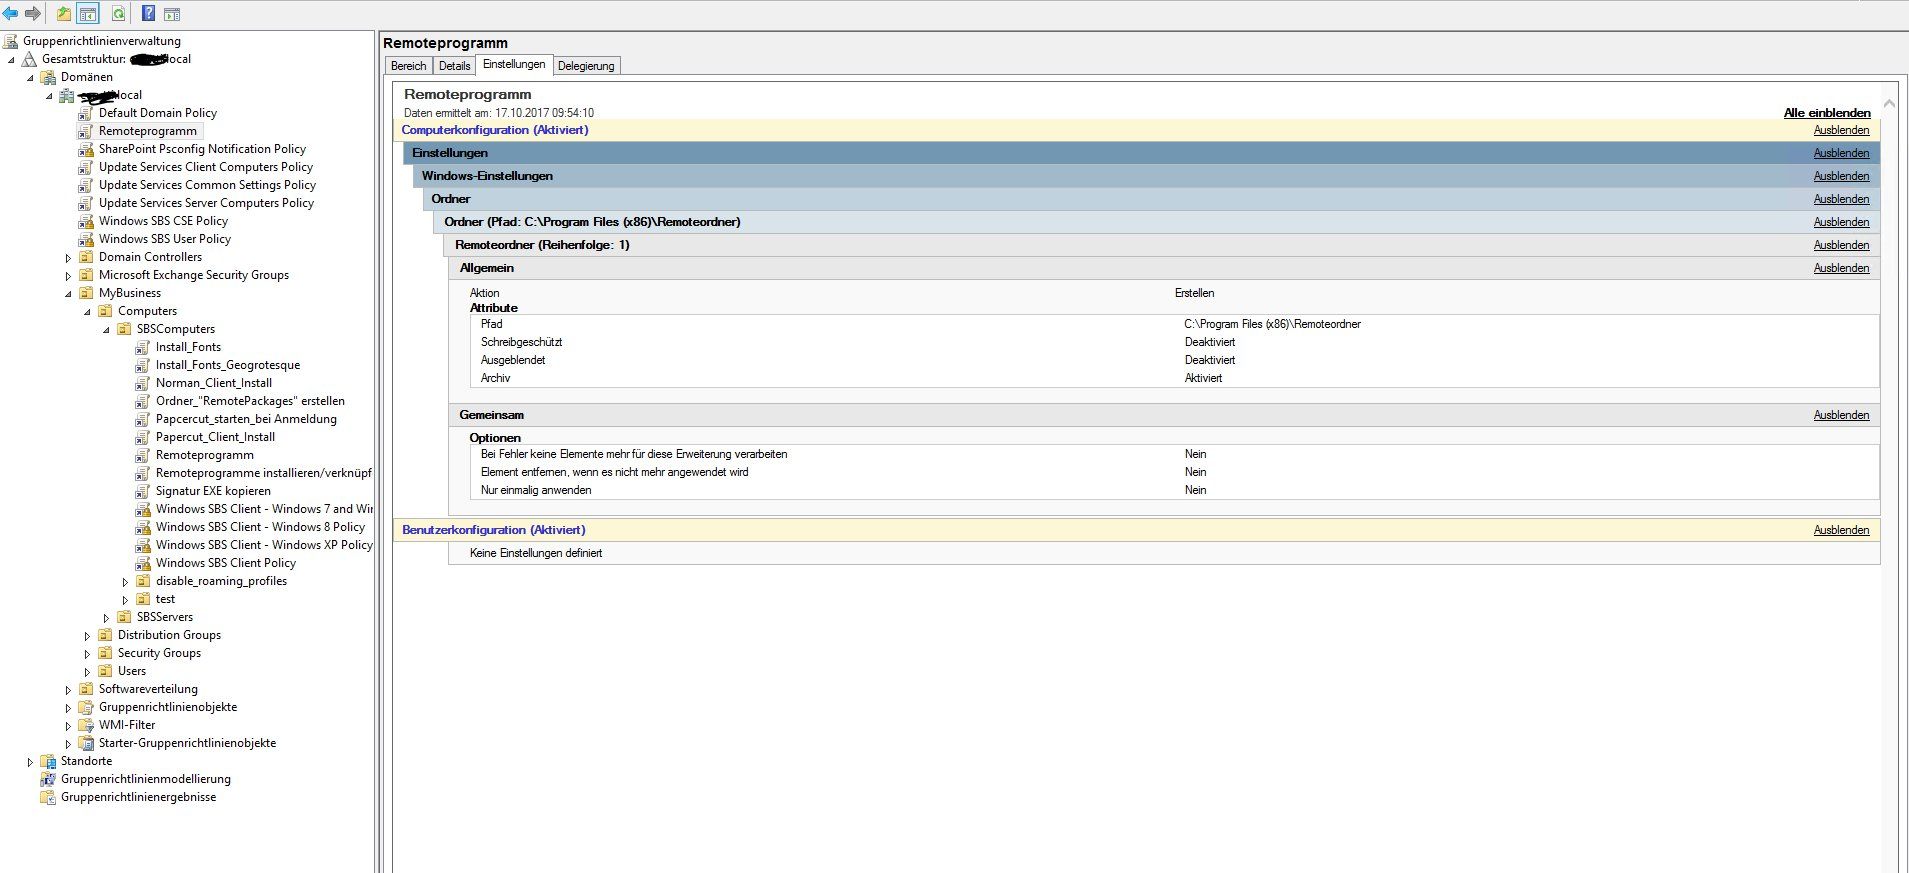The image size is (1909, 873).
Task: Click the Gruppenrichtlinienverwaltung root icon
Action: [x=11, y=41]
